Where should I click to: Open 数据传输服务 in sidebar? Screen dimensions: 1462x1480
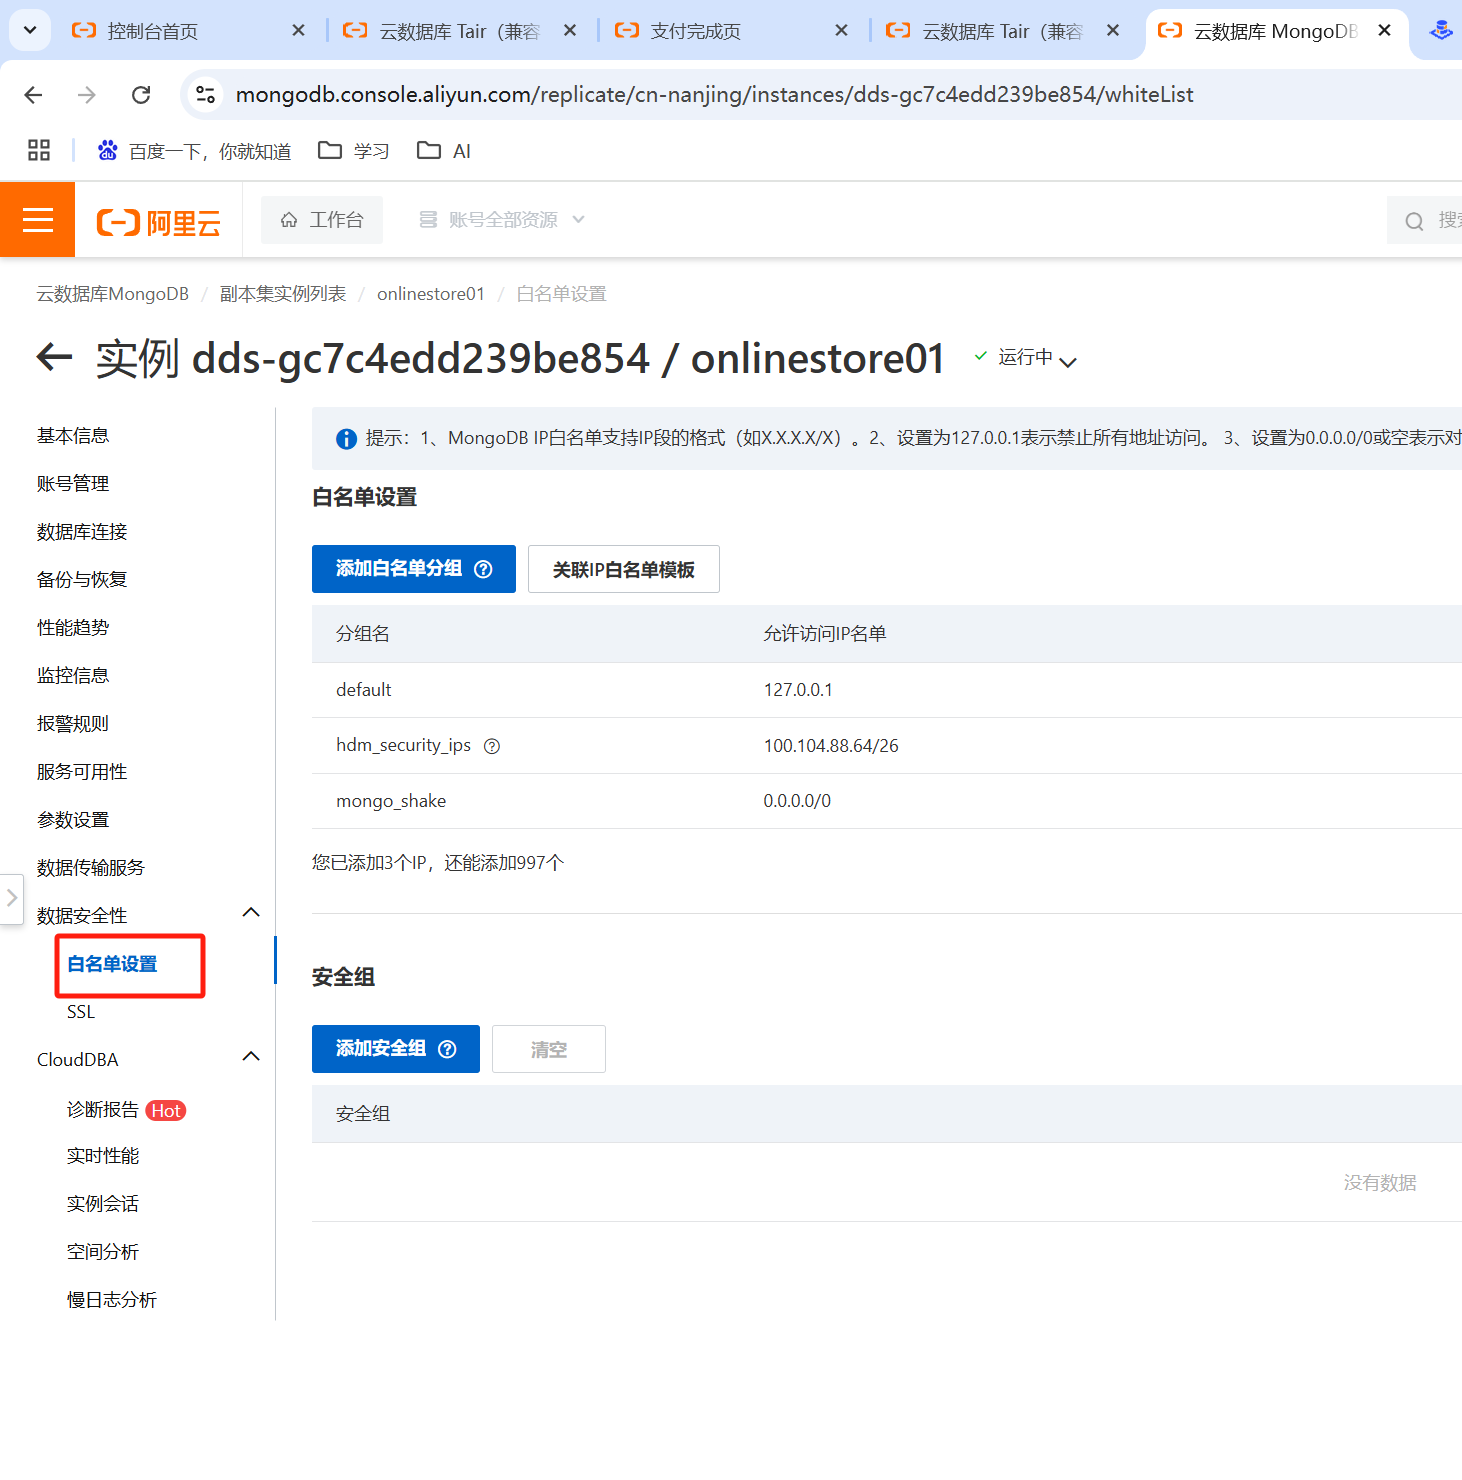(x=91, y=868)
